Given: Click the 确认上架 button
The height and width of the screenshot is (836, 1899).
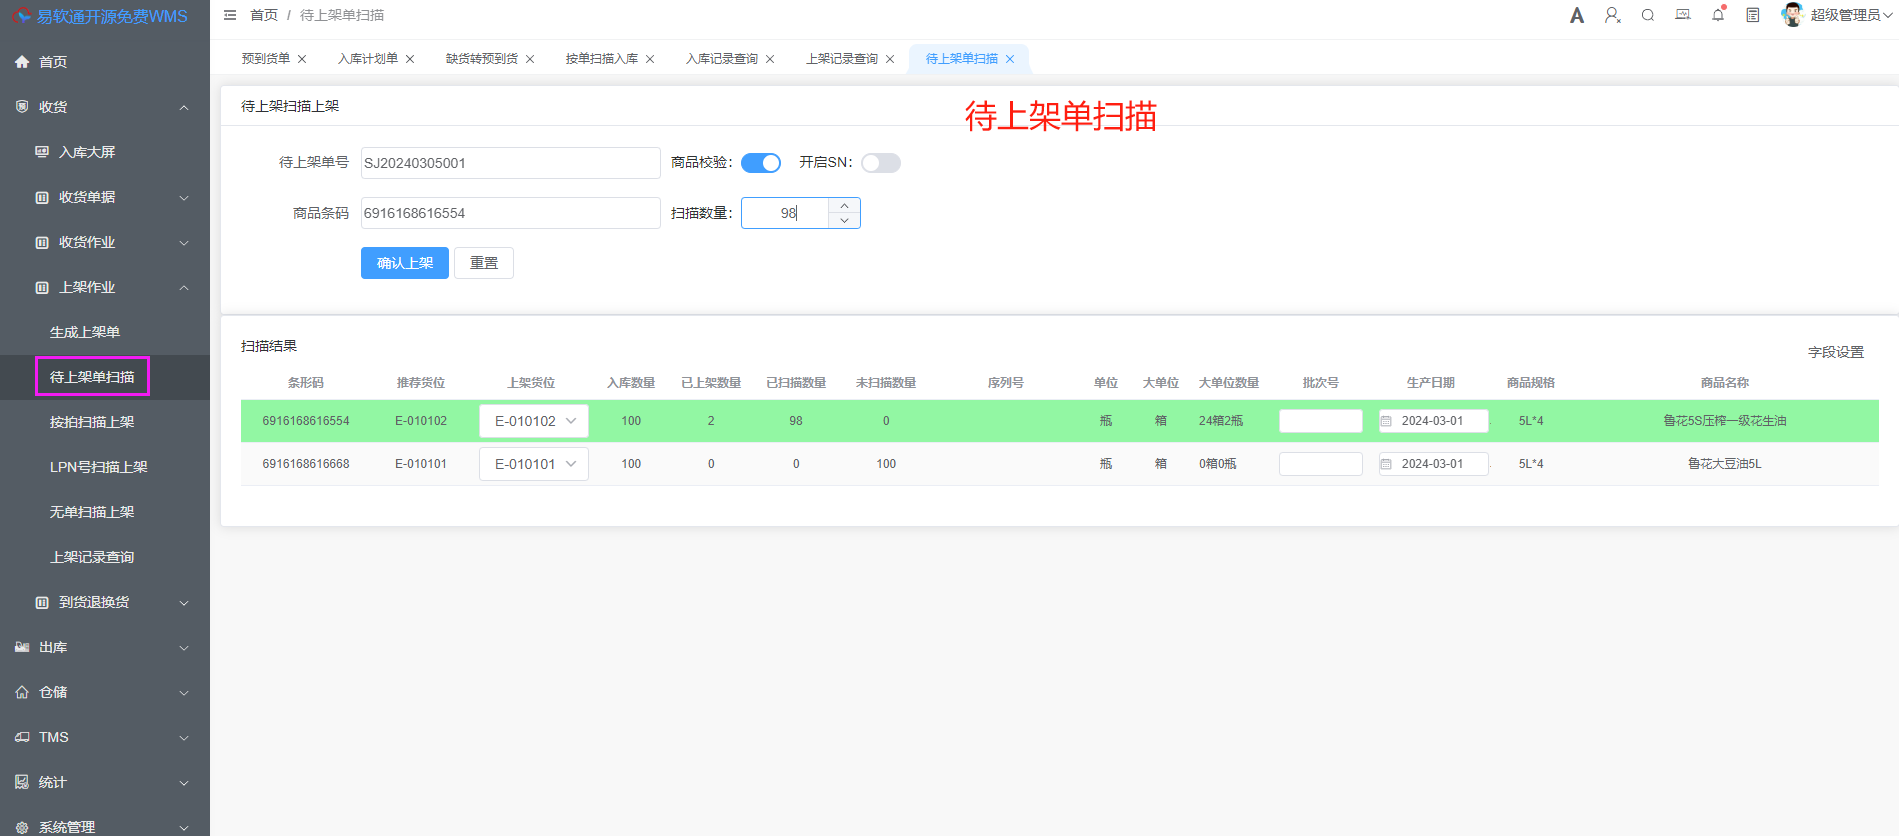Looking at the screenshot, I should coord(405,263).
